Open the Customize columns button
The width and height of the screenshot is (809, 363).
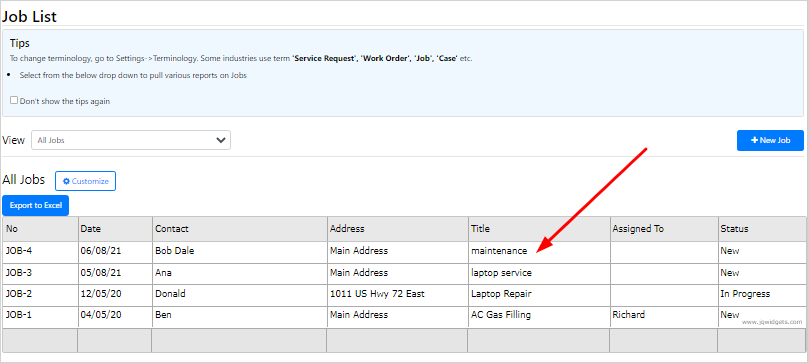(x=86, y=181)
